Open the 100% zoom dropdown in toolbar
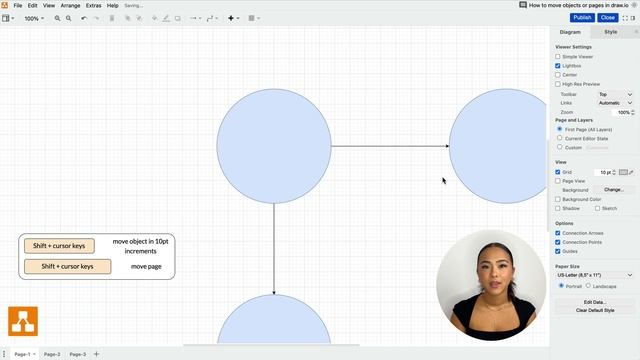 point(34,18)
